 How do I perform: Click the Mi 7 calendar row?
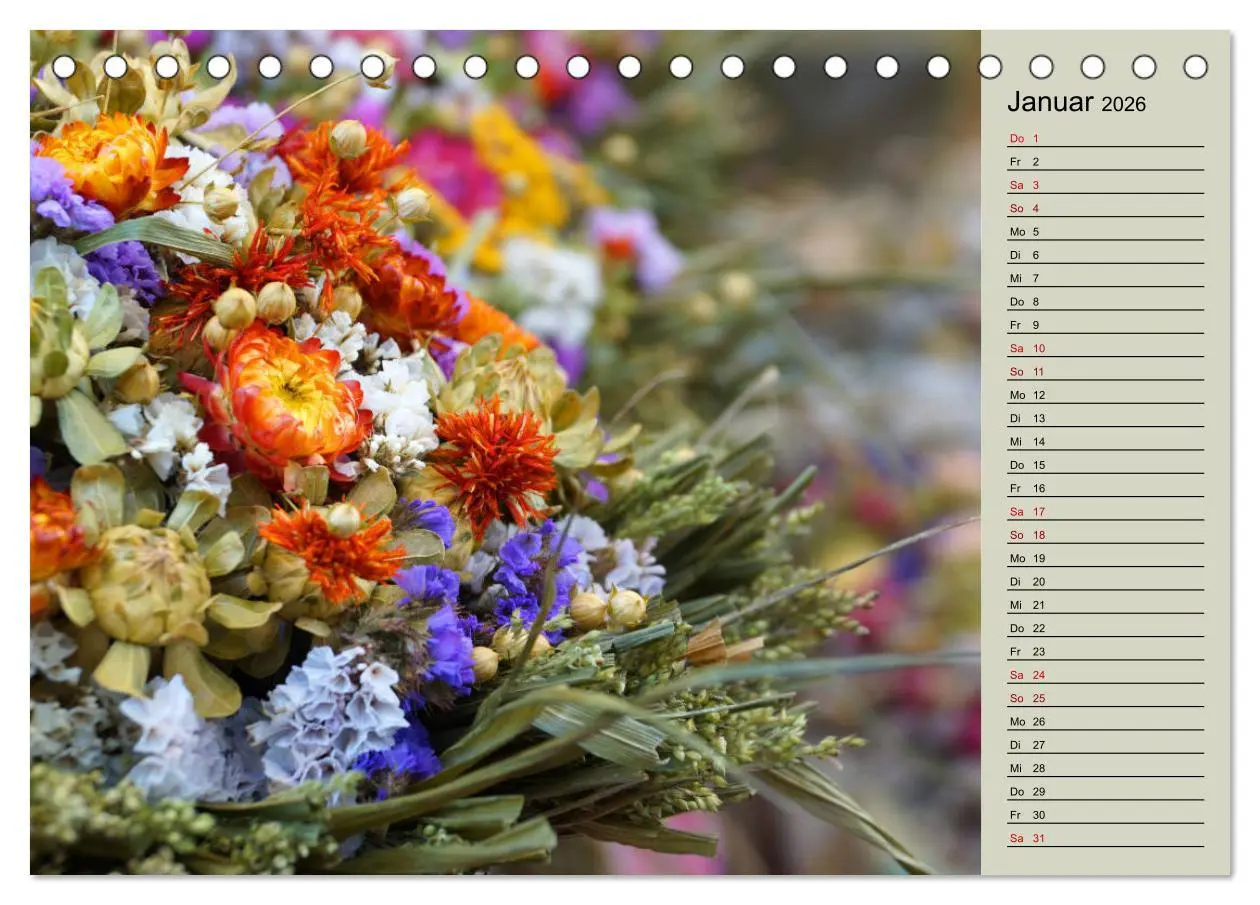1105,278
